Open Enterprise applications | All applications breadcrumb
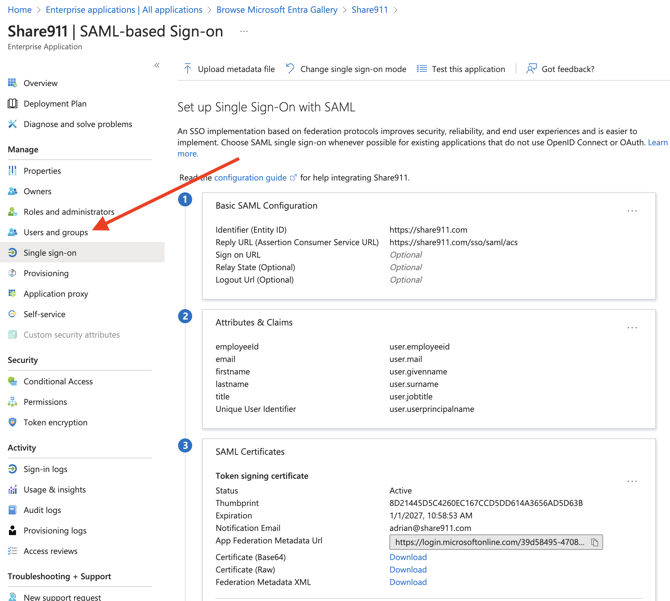Screen dimensions: 670x601 (x=124, y=9)
